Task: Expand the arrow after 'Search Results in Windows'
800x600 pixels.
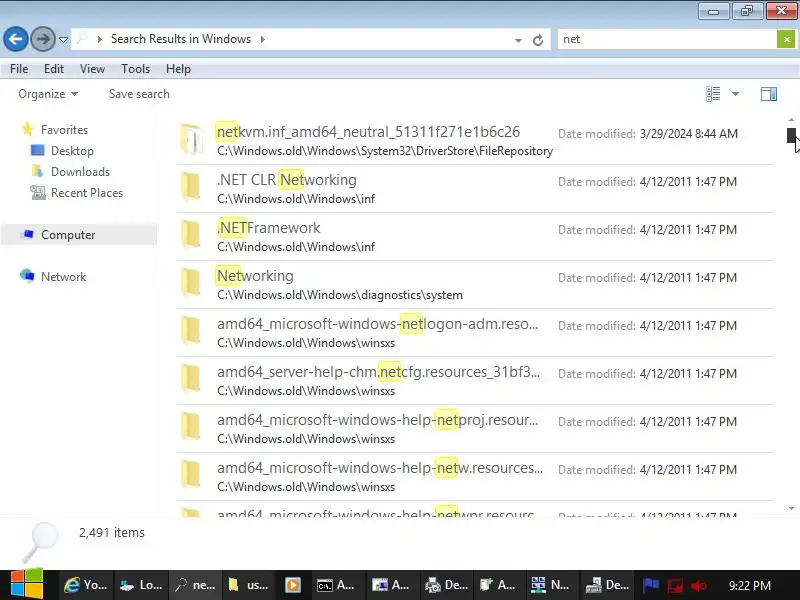Action: 263,39
